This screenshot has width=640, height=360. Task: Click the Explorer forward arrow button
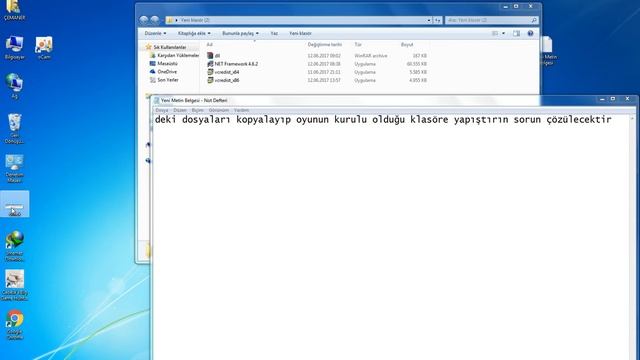[x=154, y=20]
